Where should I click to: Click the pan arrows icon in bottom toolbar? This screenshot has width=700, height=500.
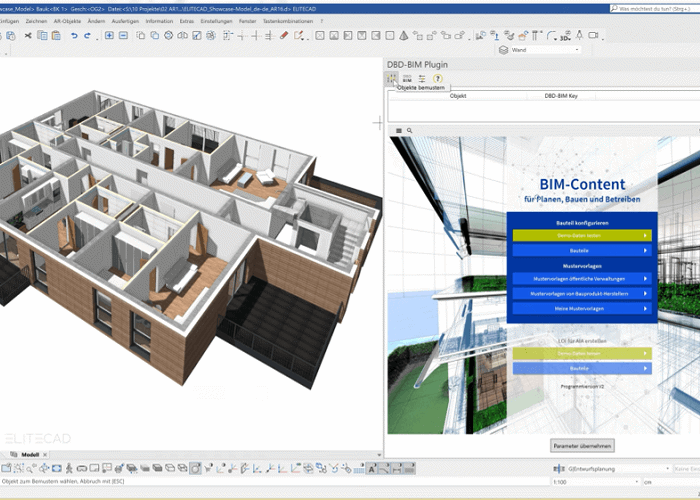(x=44, y=468)
